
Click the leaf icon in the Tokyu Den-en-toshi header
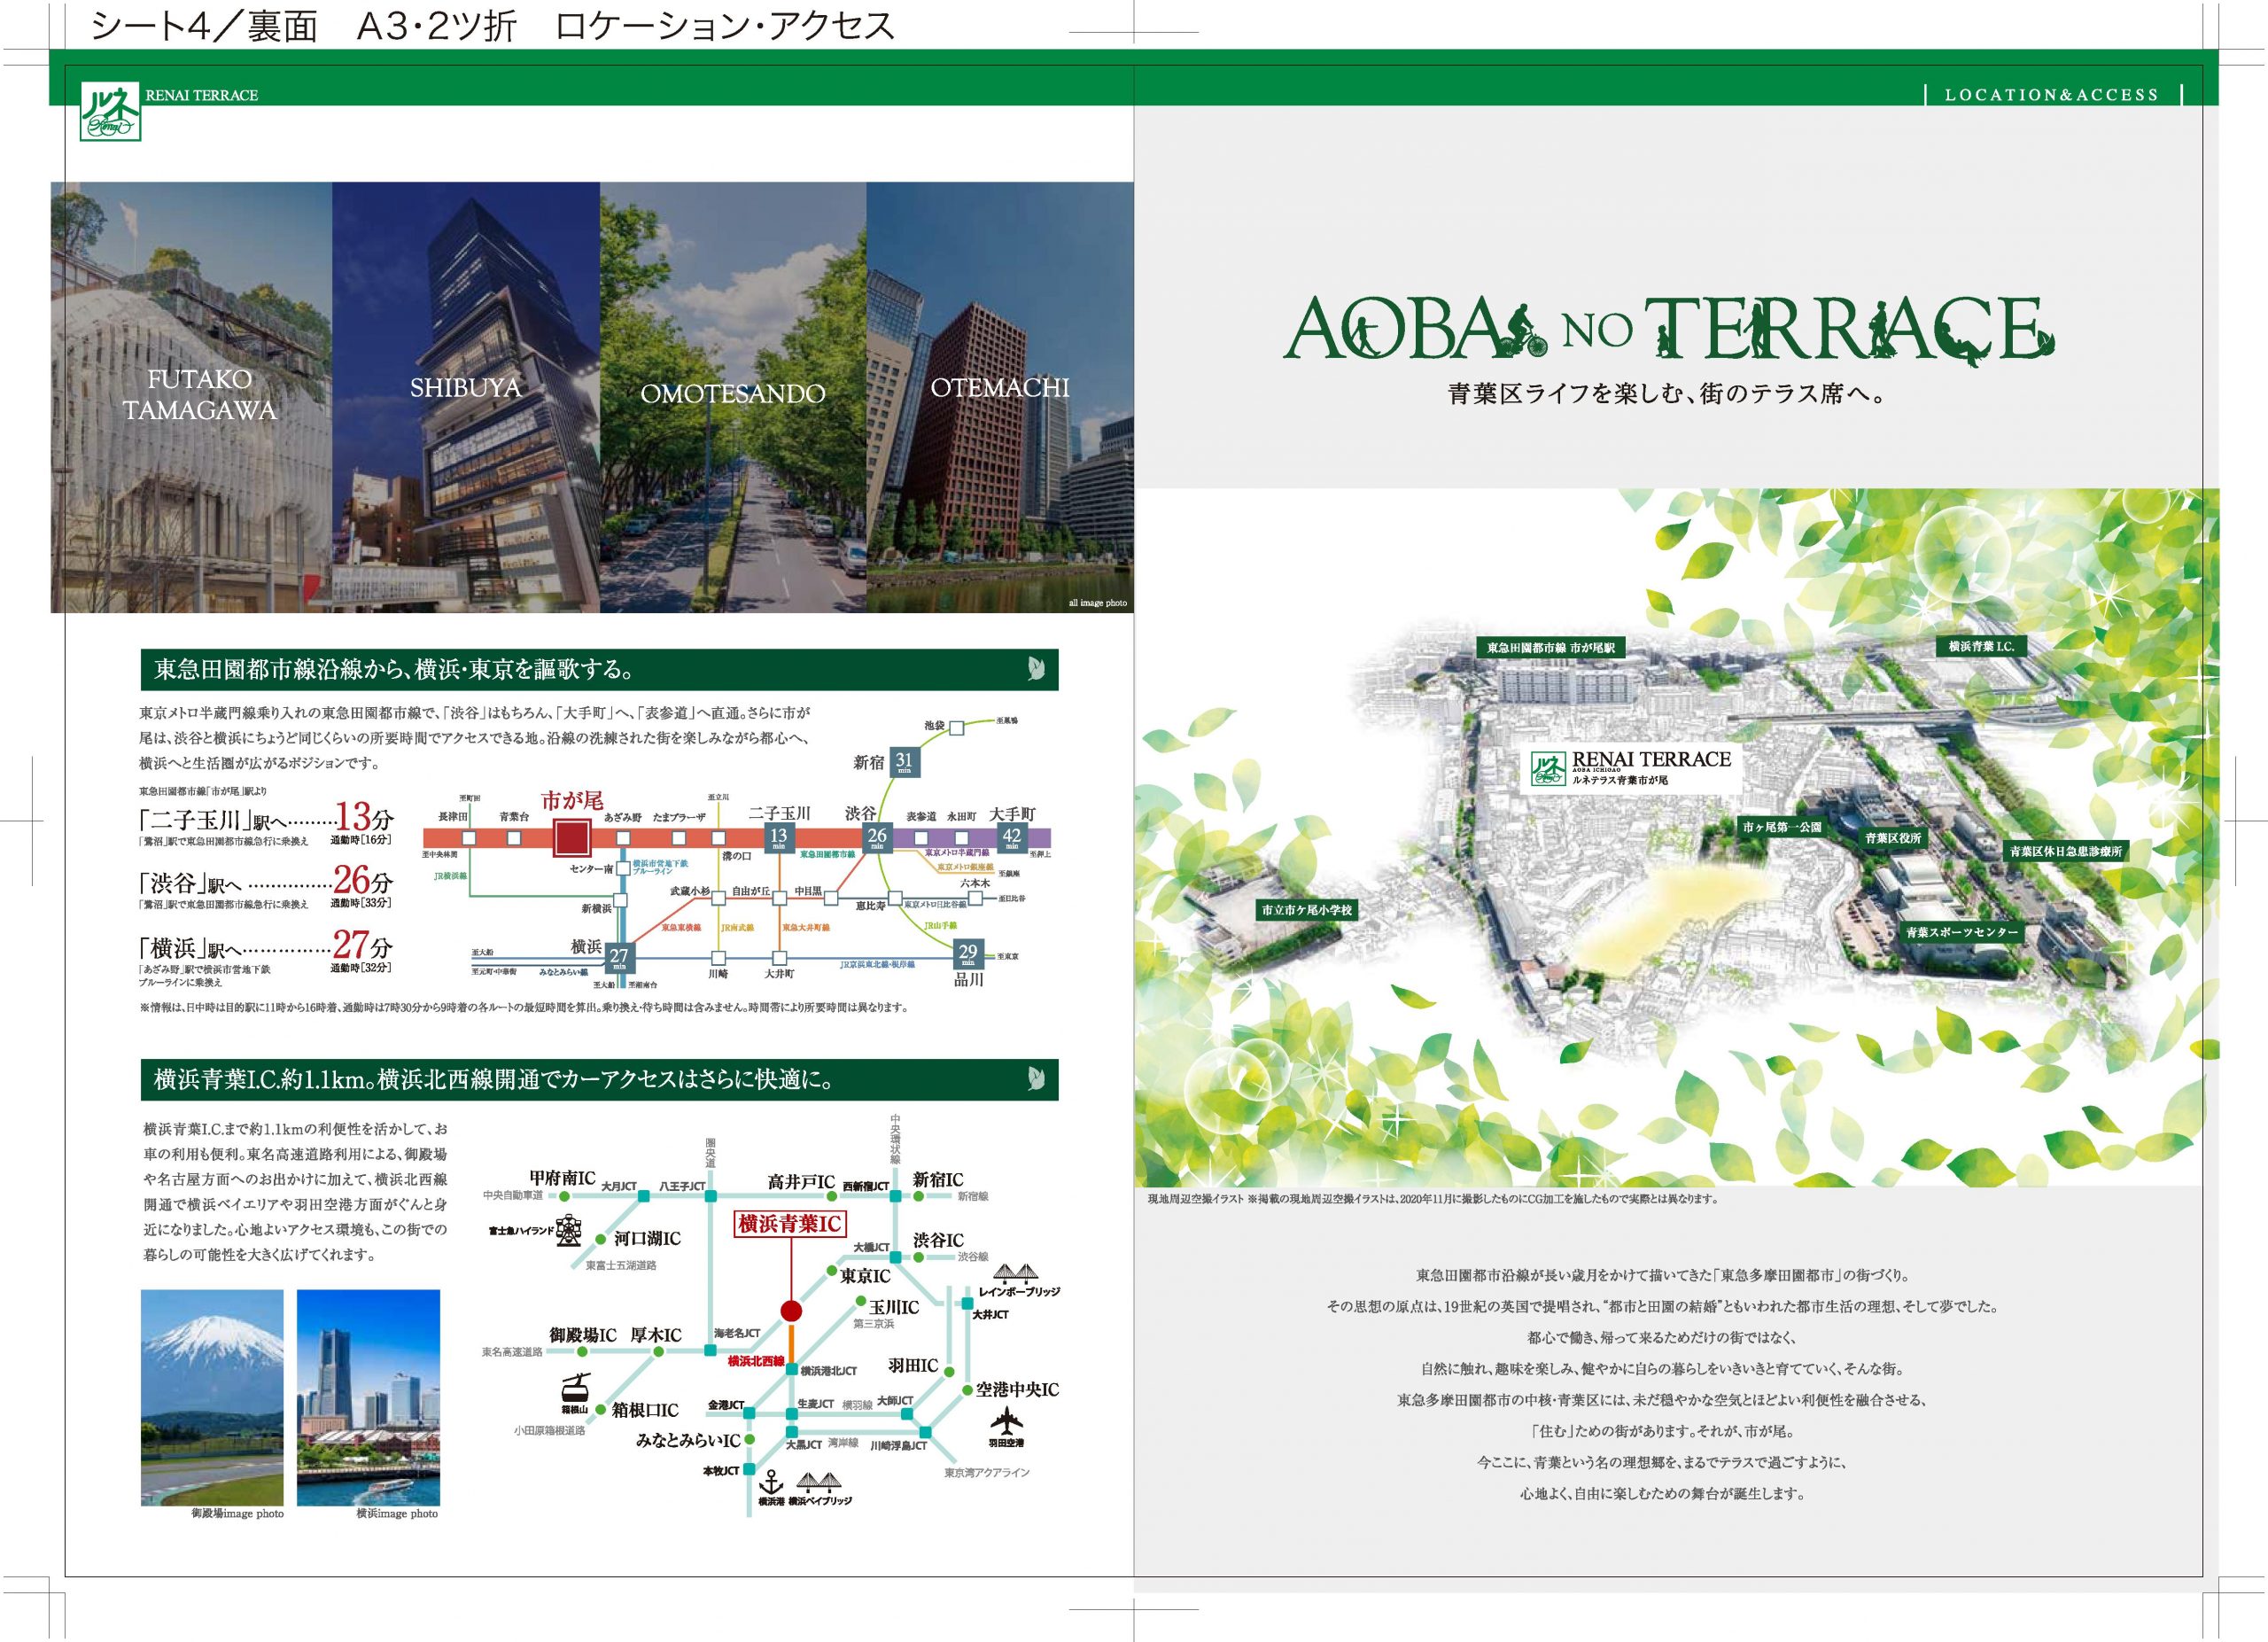click(x=1036, y=669)
